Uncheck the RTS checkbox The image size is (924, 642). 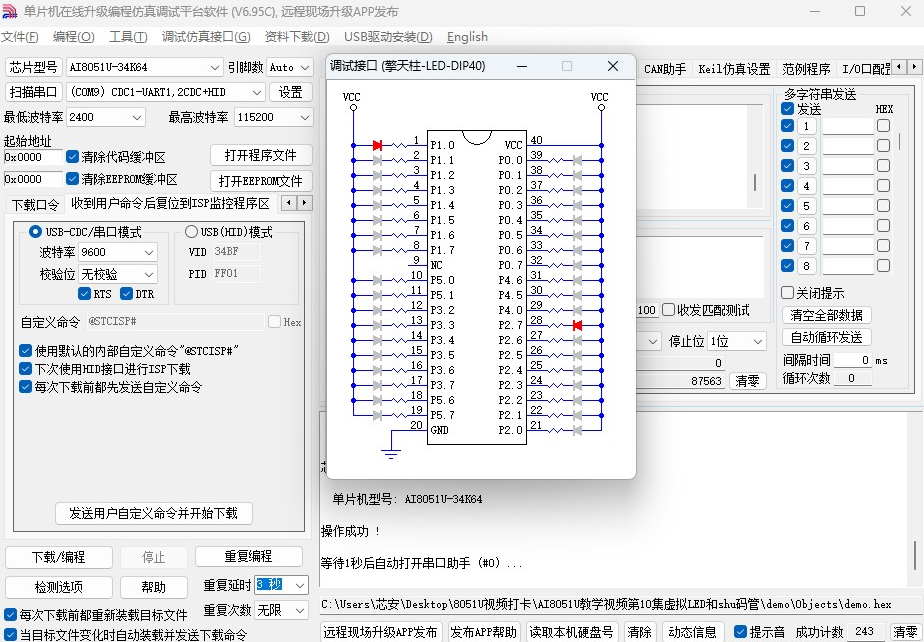coord(84,294)
